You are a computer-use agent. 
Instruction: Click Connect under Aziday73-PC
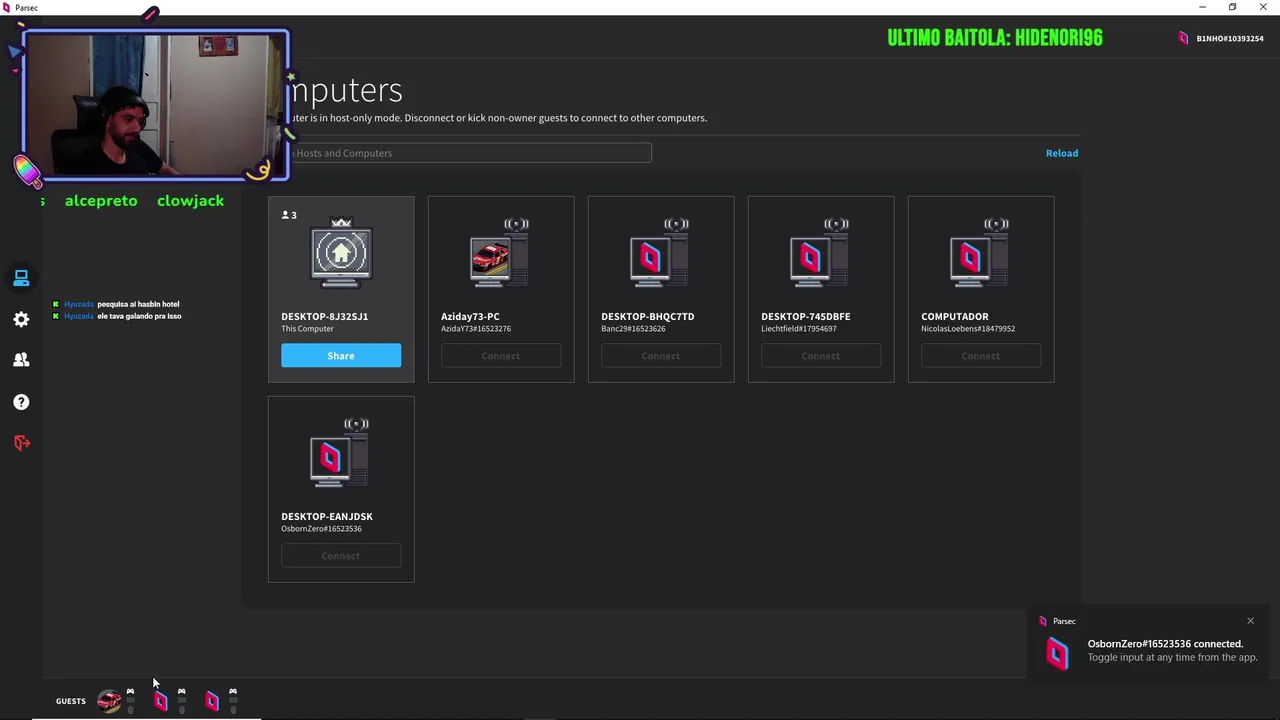coord(501,356)
